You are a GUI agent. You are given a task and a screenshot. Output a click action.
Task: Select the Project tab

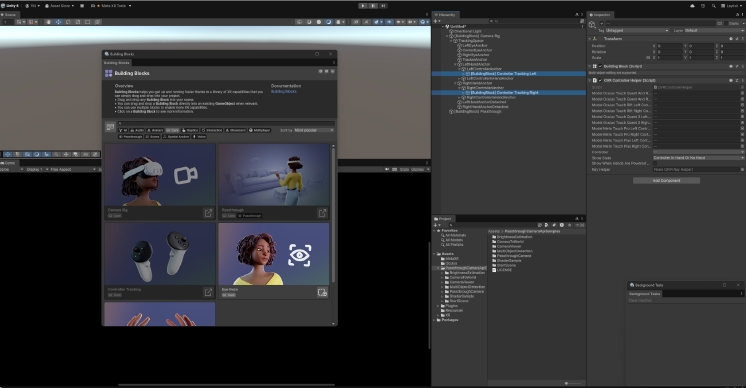(x=443, y=219)
